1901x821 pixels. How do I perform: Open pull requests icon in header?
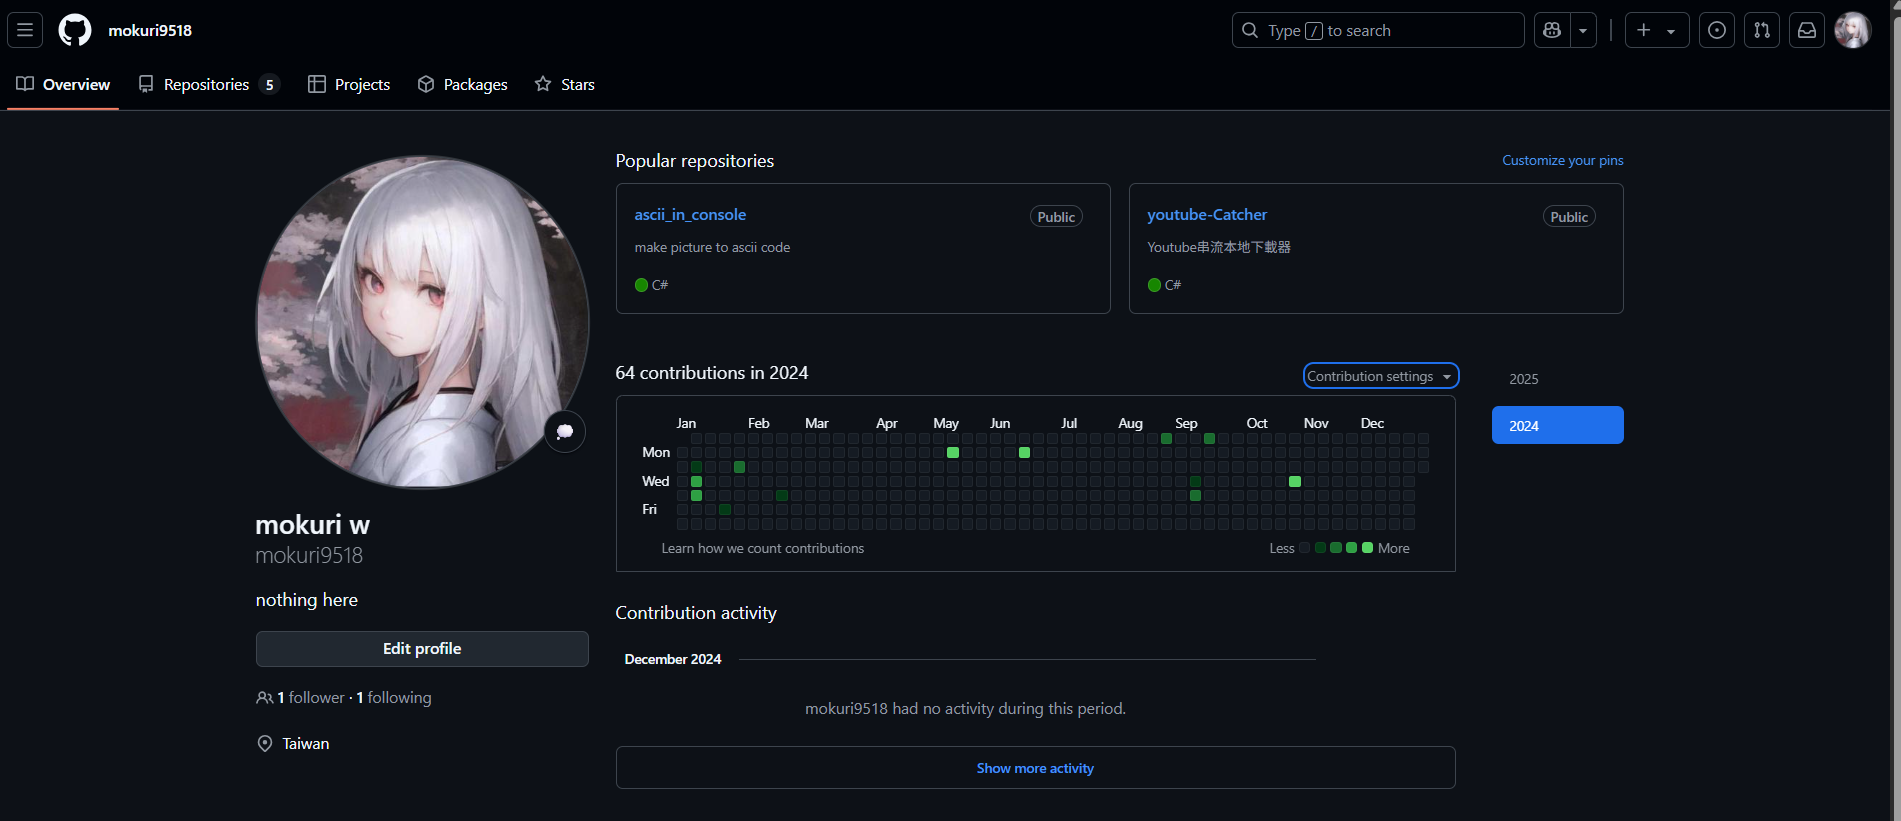point(1762,30)
